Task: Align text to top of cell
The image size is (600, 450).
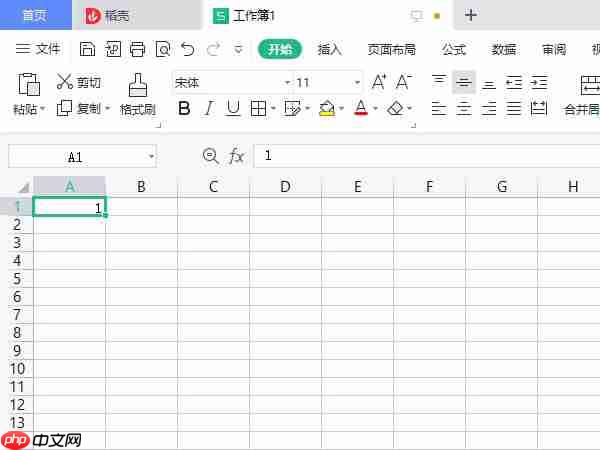Action: 439,82
